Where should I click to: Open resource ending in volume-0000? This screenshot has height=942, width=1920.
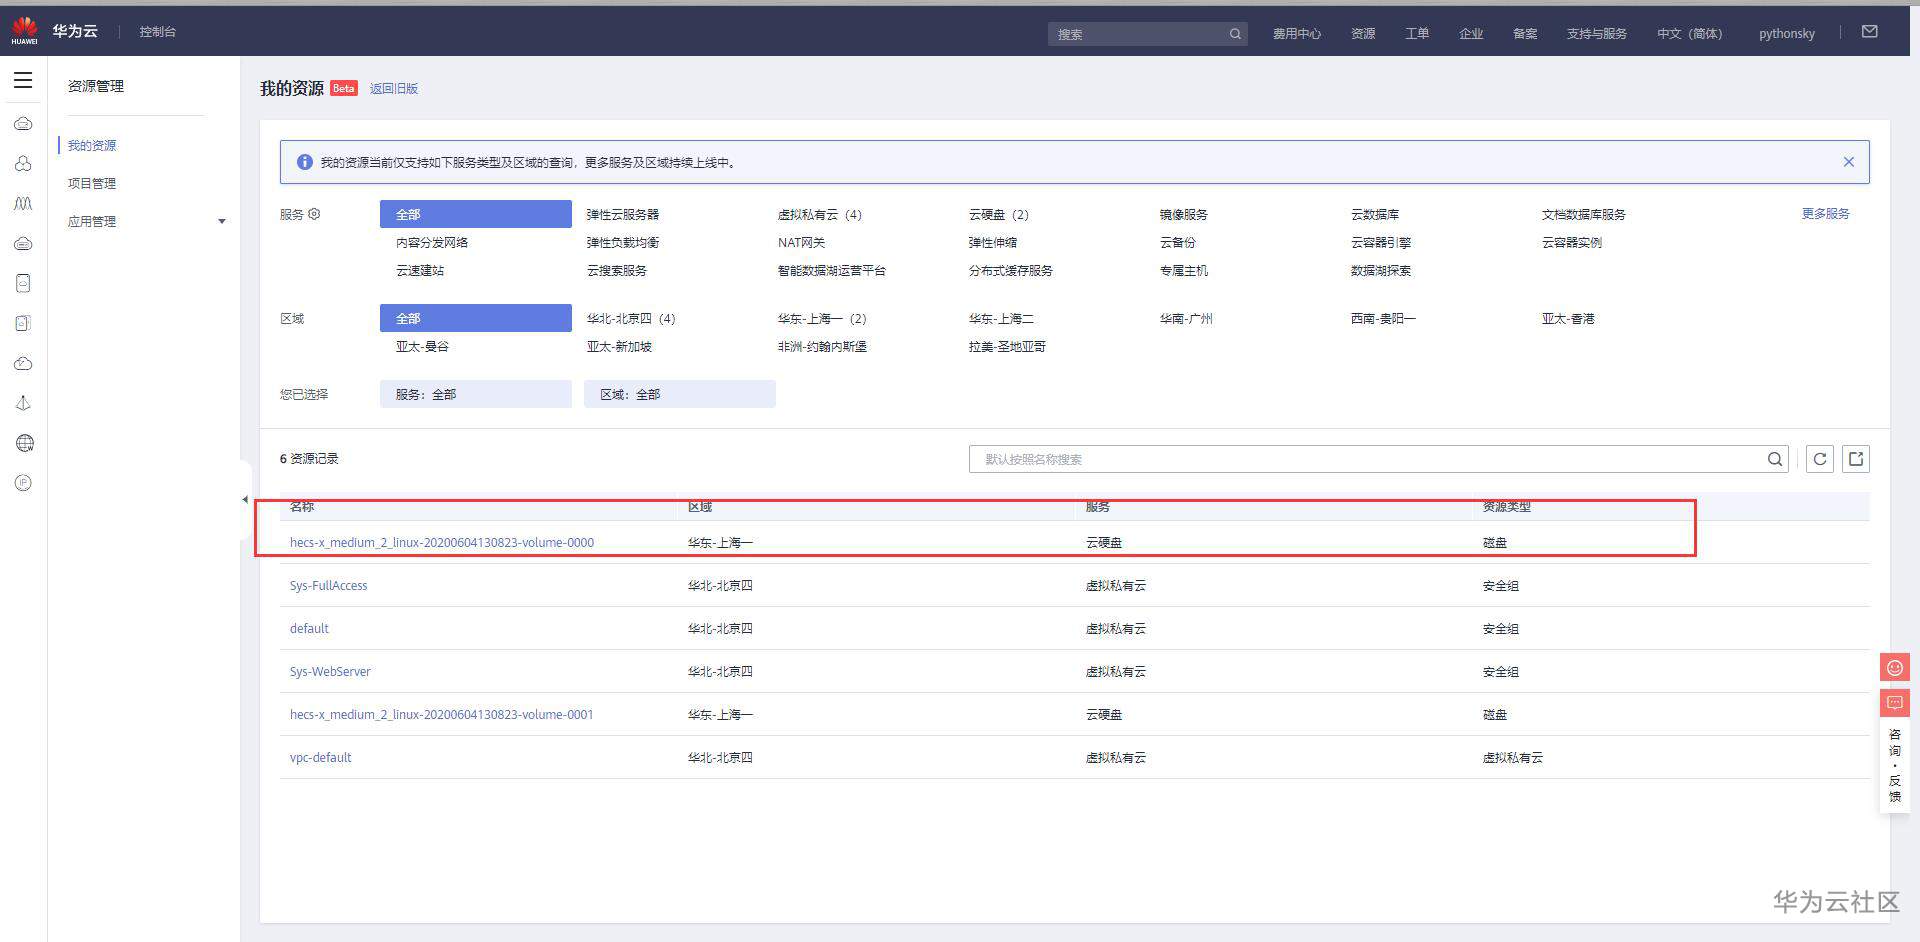tap(442, 543)
